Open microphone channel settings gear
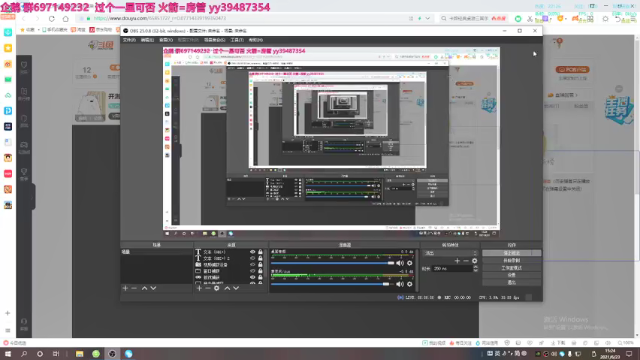The image size is (640, 360). 410,284
